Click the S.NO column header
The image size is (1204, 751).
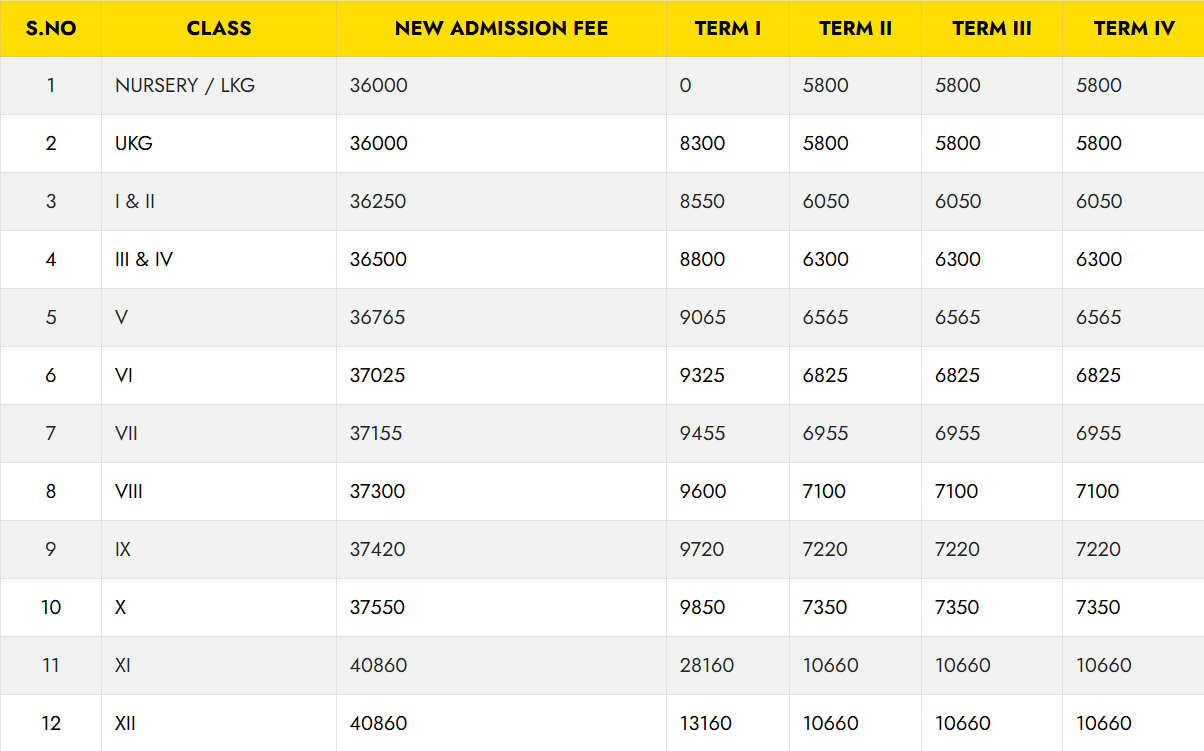(50, 29)
